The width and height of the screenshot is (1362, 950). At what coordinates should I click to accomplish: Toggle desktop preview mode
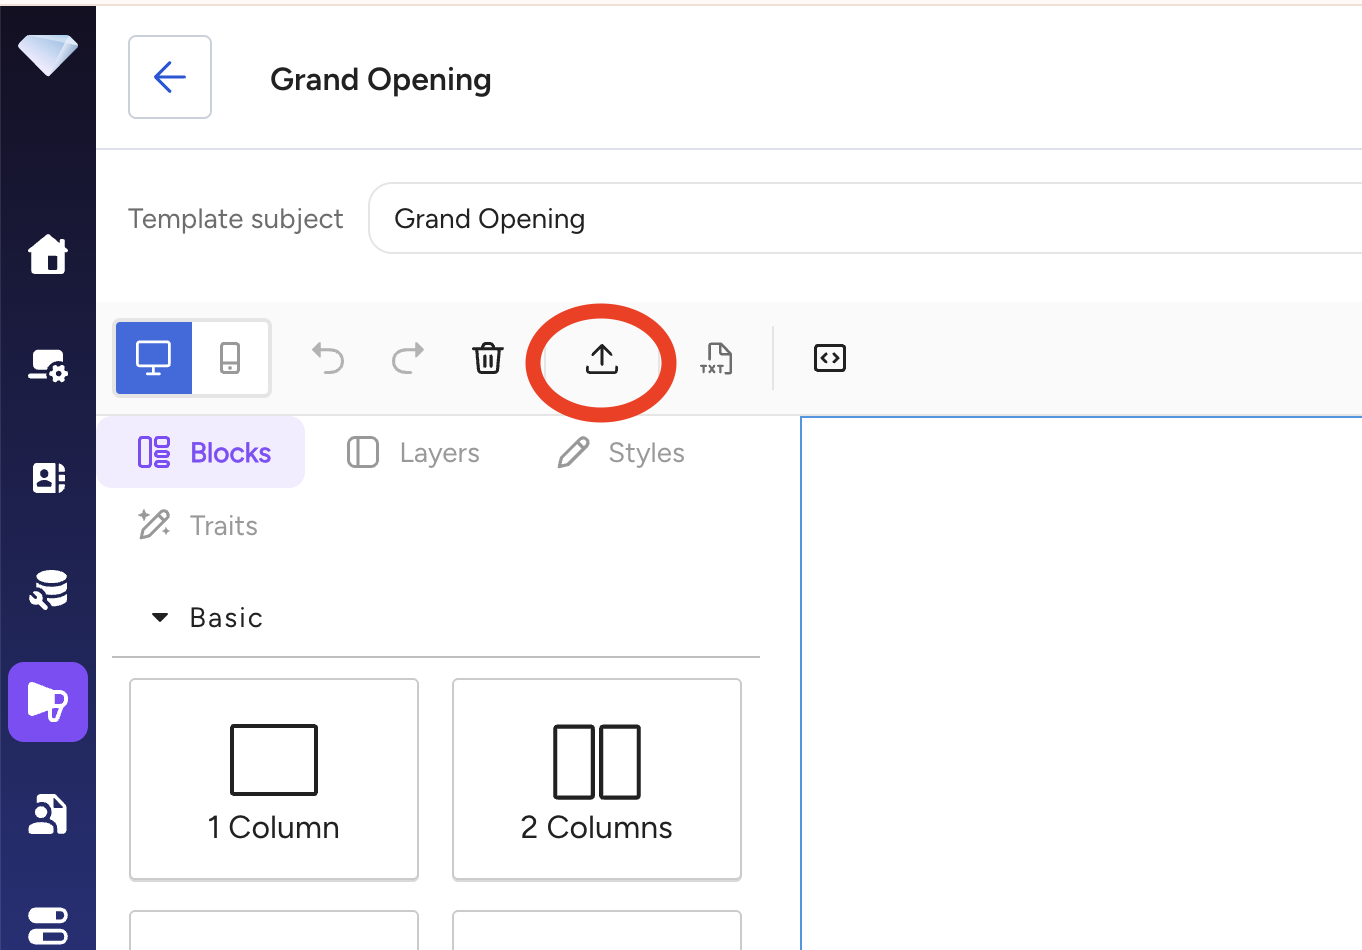[x=154, y=357]
